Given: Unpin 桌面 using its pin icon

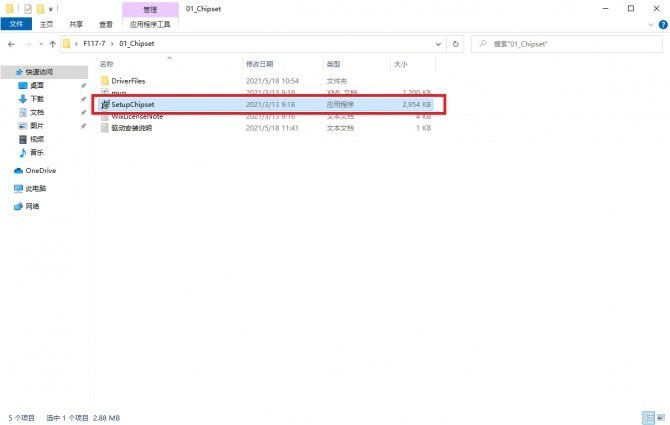Looking at the screenshot, I should click(x=83, y=86).
